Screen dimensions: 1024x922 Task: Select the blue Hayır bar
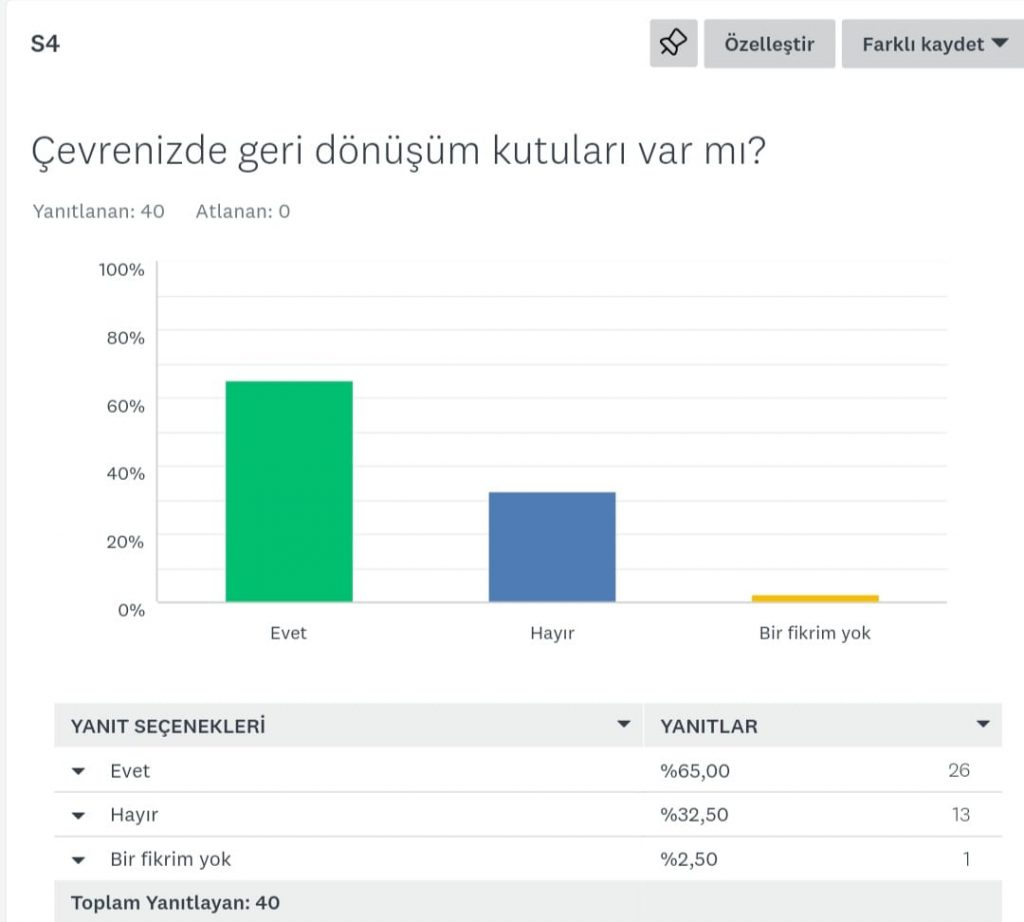pyautogui.click(x=551, y=545)
